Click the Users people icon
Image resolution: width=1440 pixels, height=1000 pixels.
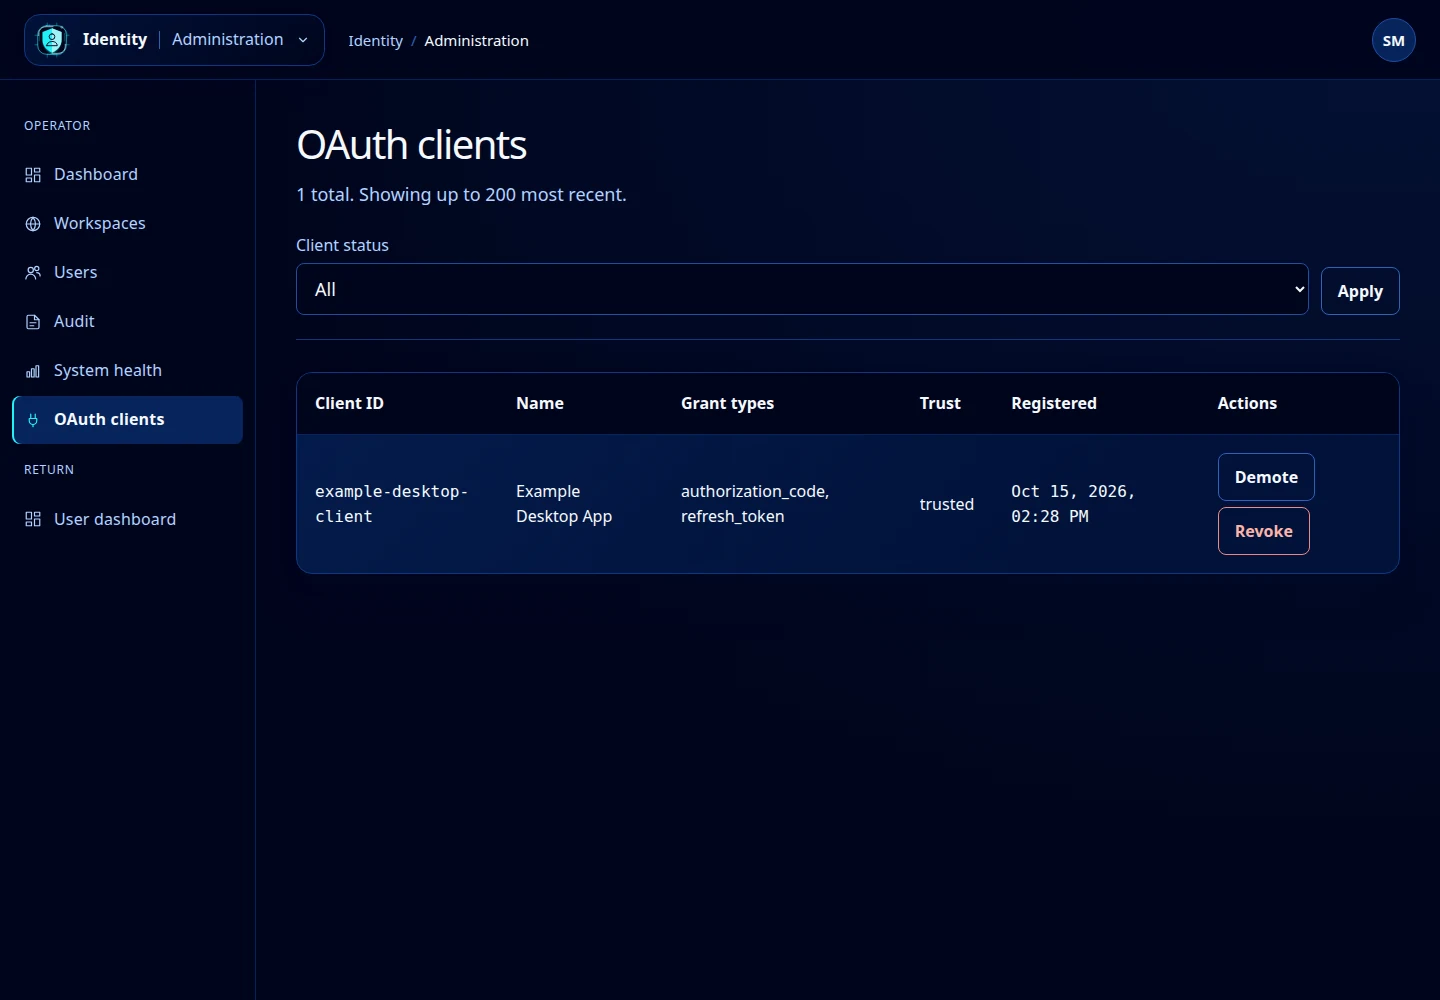(33, 273)
